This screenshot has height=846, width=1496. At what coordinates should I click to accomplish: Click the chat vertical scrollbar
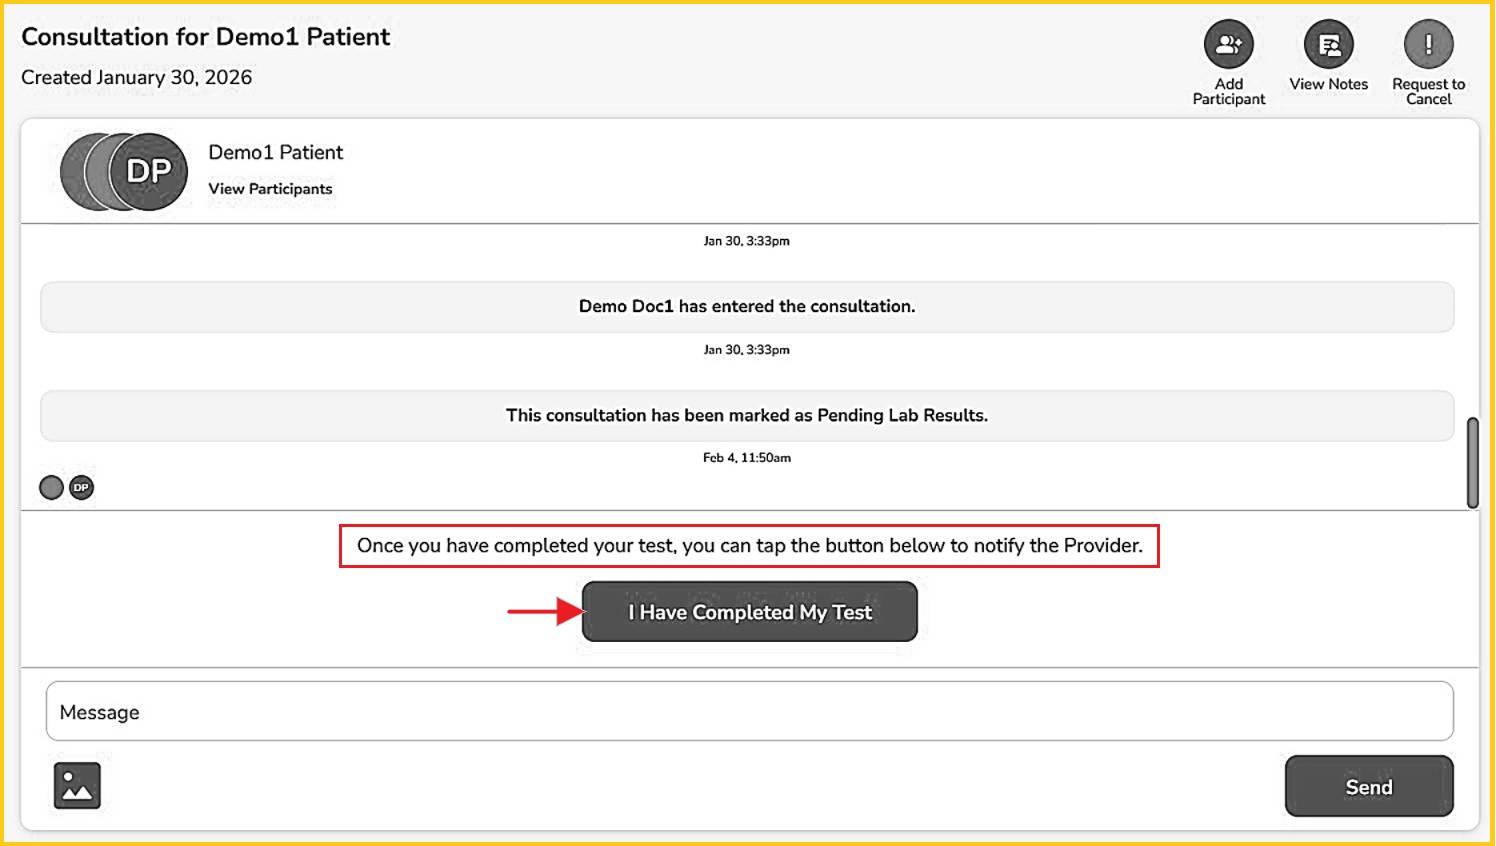click(x=1472, y=462)
